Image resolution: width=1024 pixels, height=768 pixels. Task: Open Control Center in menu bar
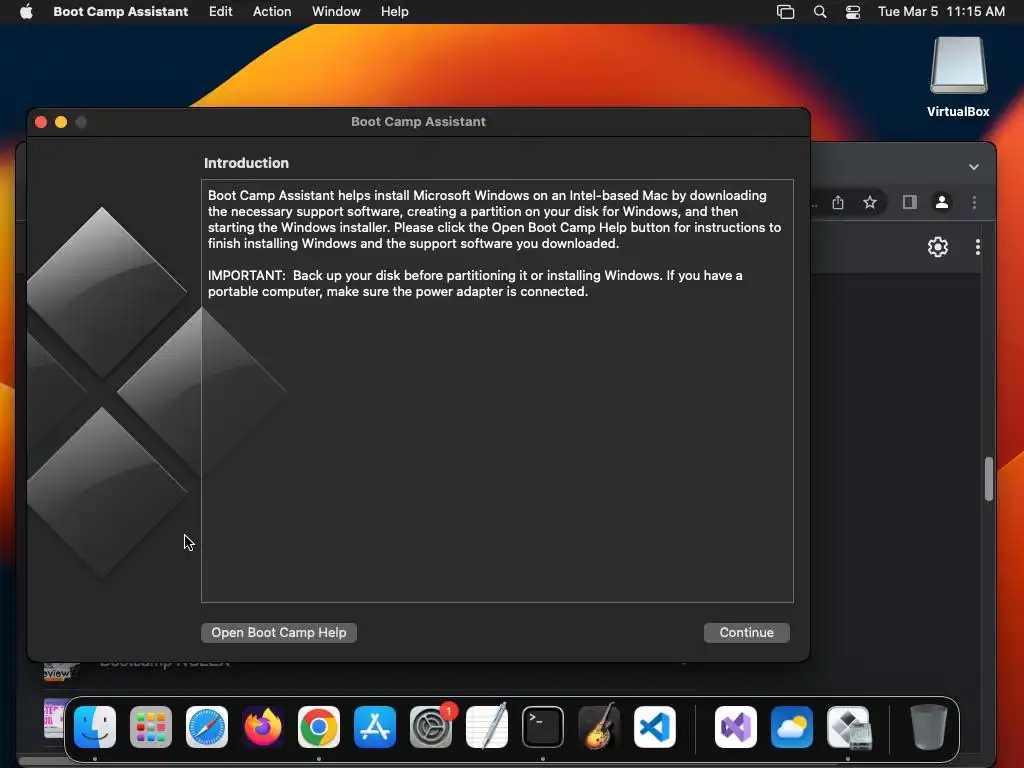(x=853, y=12)
